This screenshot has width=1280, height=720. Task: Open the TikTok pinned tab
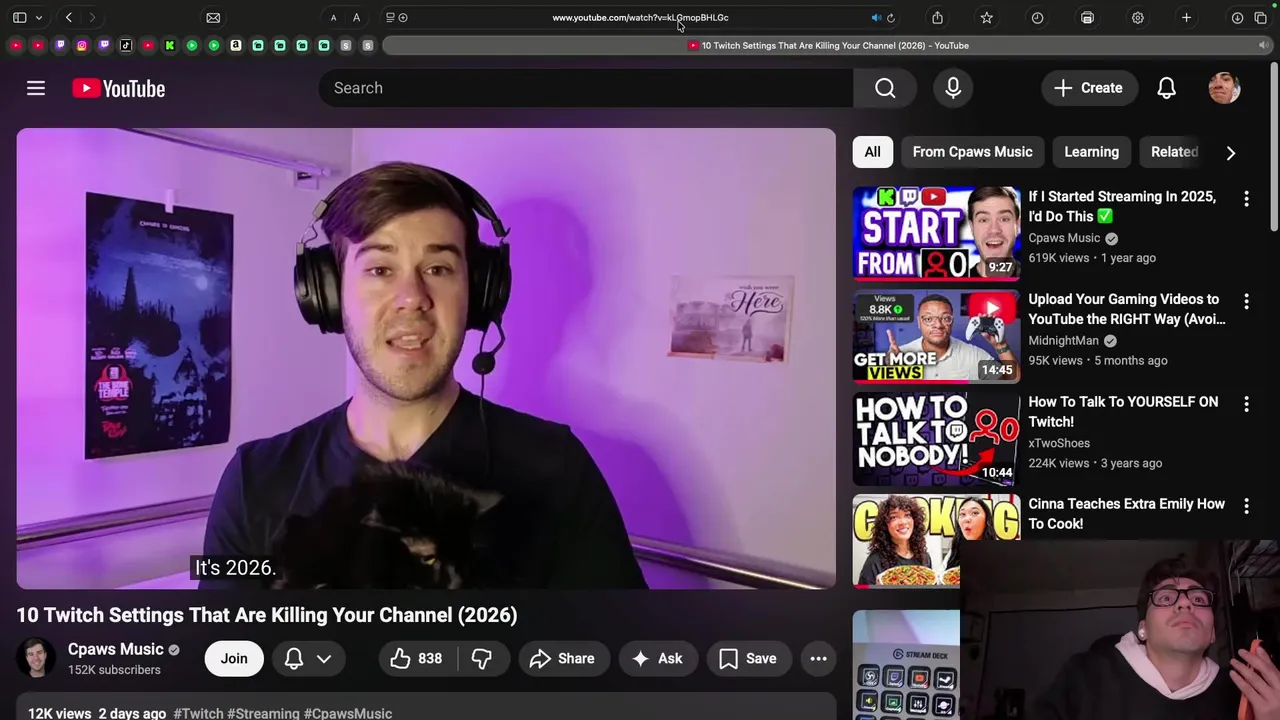126,45
